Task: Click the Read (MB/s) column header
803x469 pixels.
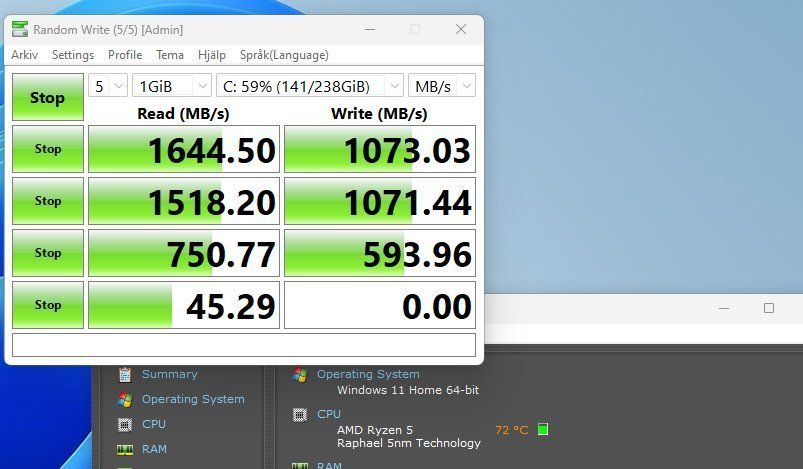Action: (x=183, y=113)
